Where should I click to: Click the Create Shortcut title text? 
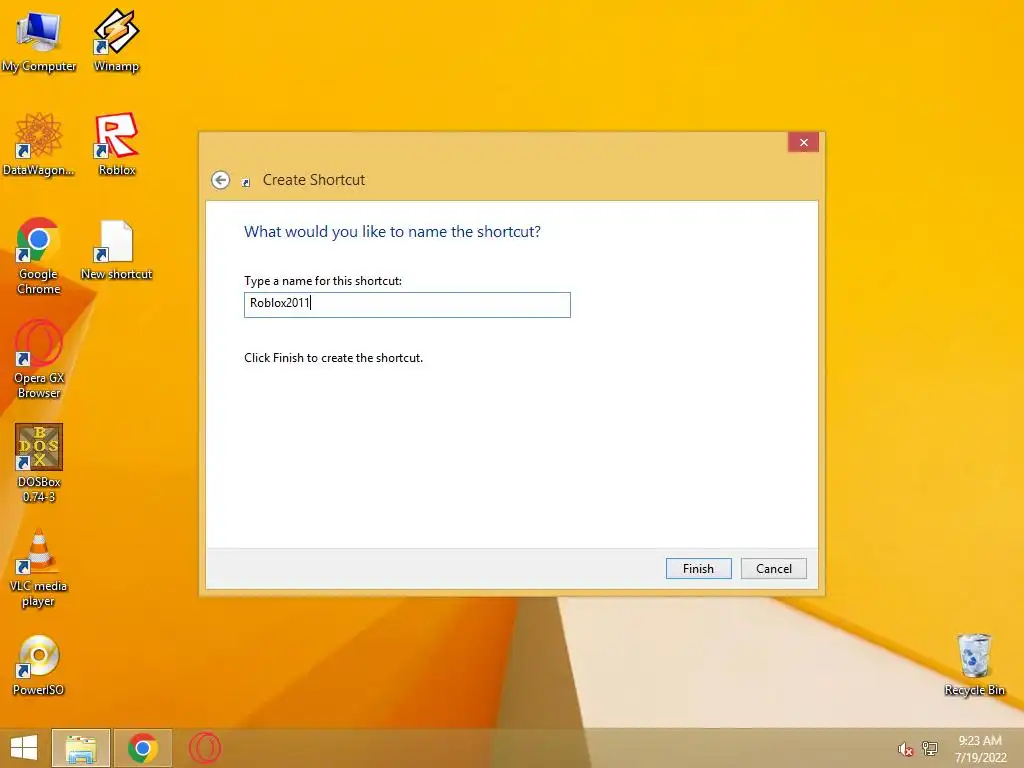(313, 180)
